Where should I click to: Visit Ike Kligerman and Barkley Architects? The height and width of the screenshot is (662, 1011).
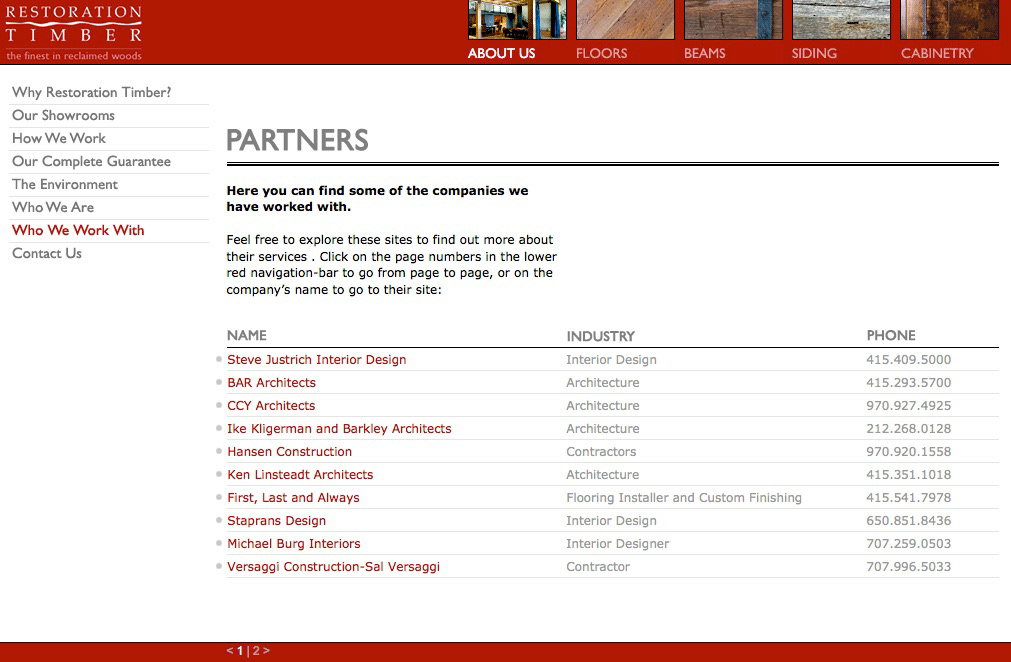click(x=339, y=429)
